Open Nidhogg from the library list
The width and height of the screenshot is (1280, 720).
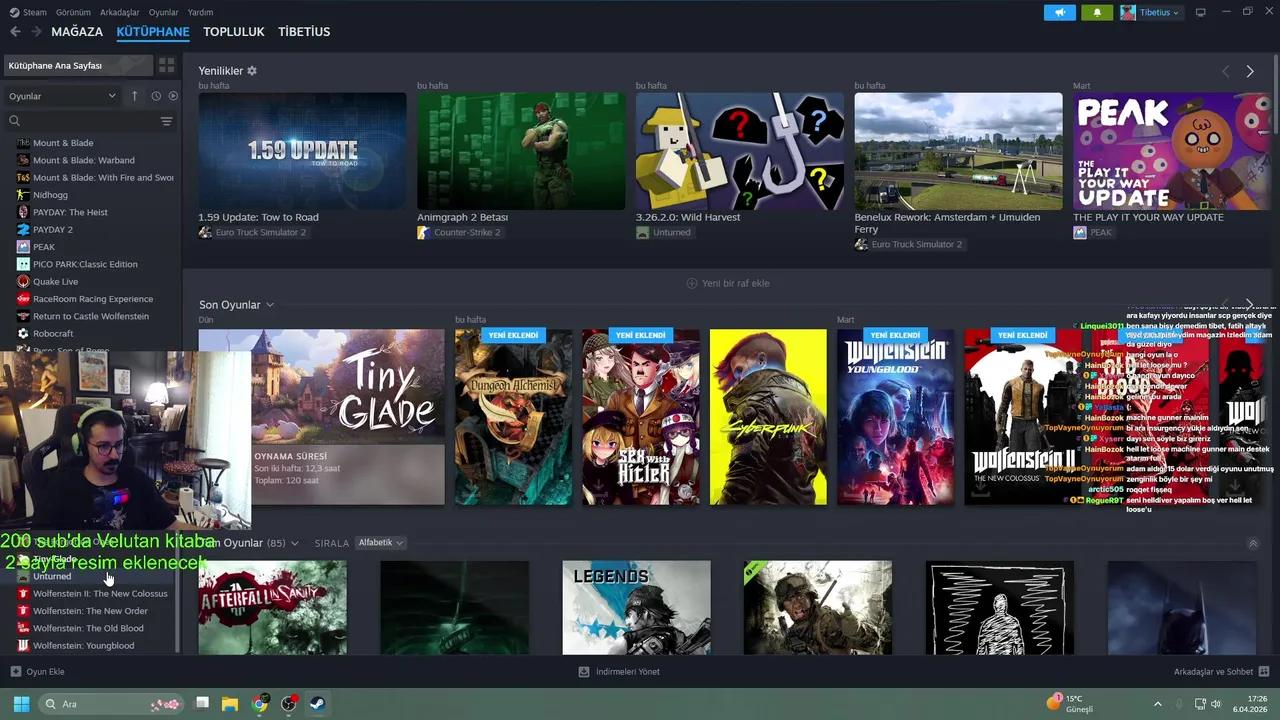50,195
